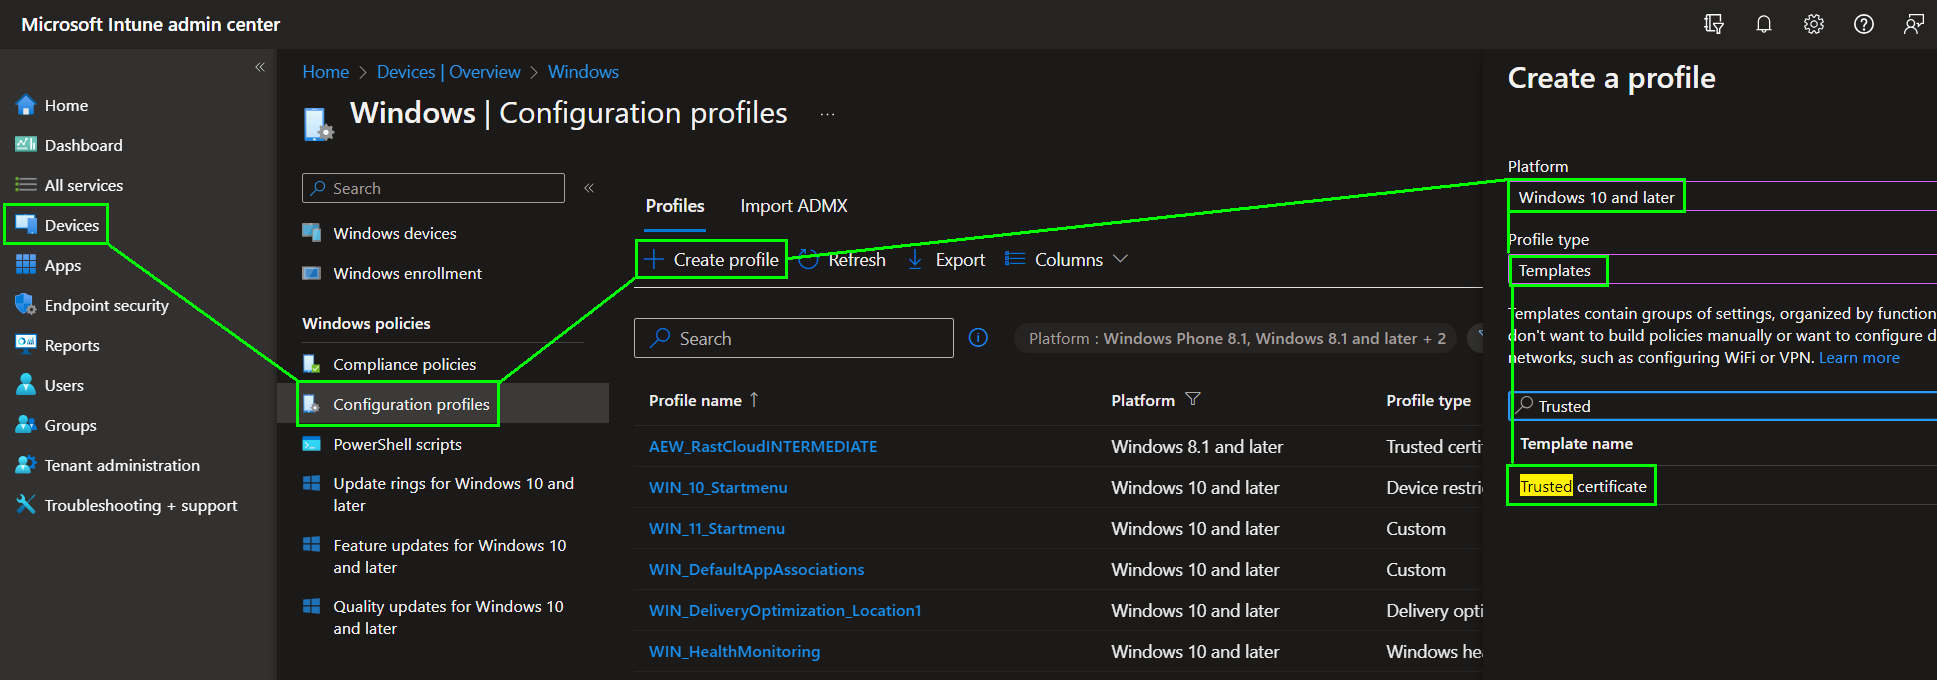Collapse the main left navigation menu

pyautogui.click(x=260, y=67)
